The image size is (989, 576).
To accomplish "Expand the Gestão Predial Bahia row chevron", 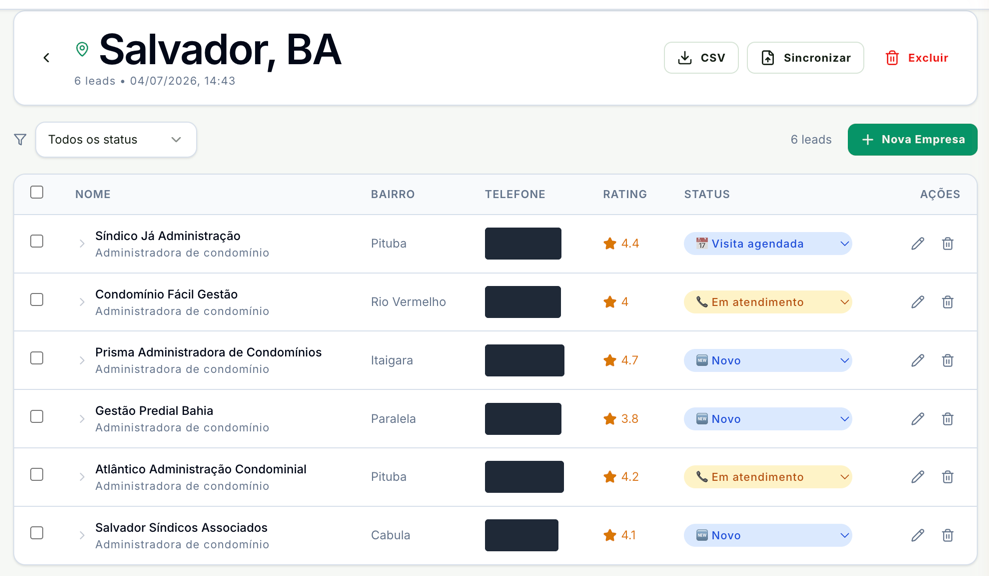I will 82,419.
